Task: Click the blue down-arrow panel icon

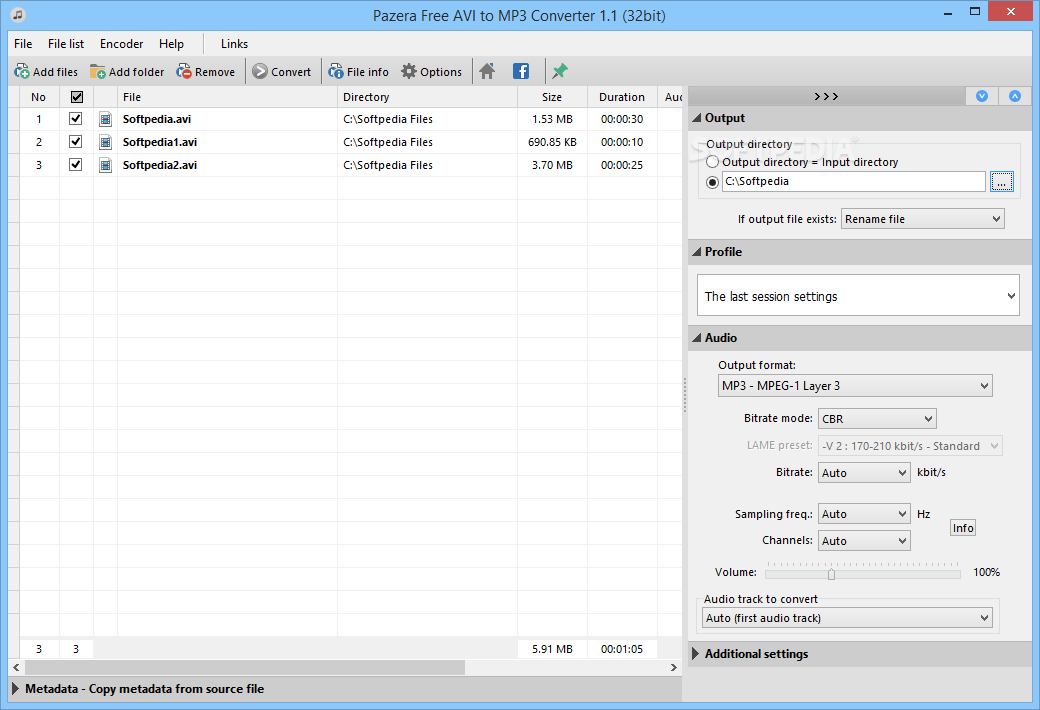Action: (982, 96)
